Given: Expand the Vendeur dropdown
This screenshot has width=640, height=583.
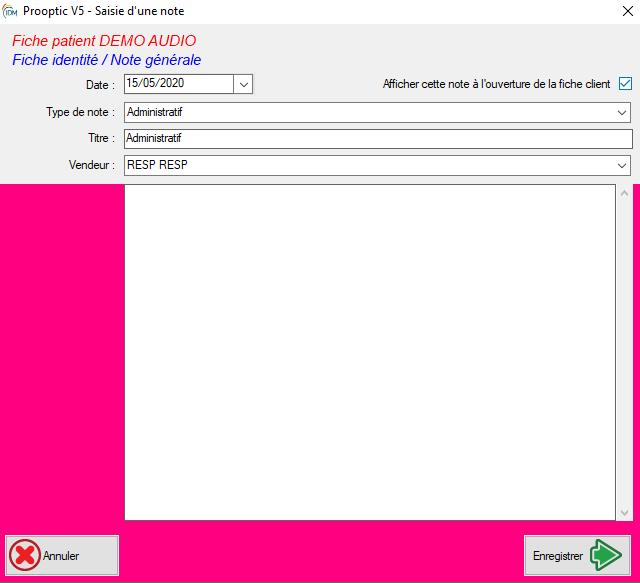Looking at the screenshot, I should coord(622,165).
